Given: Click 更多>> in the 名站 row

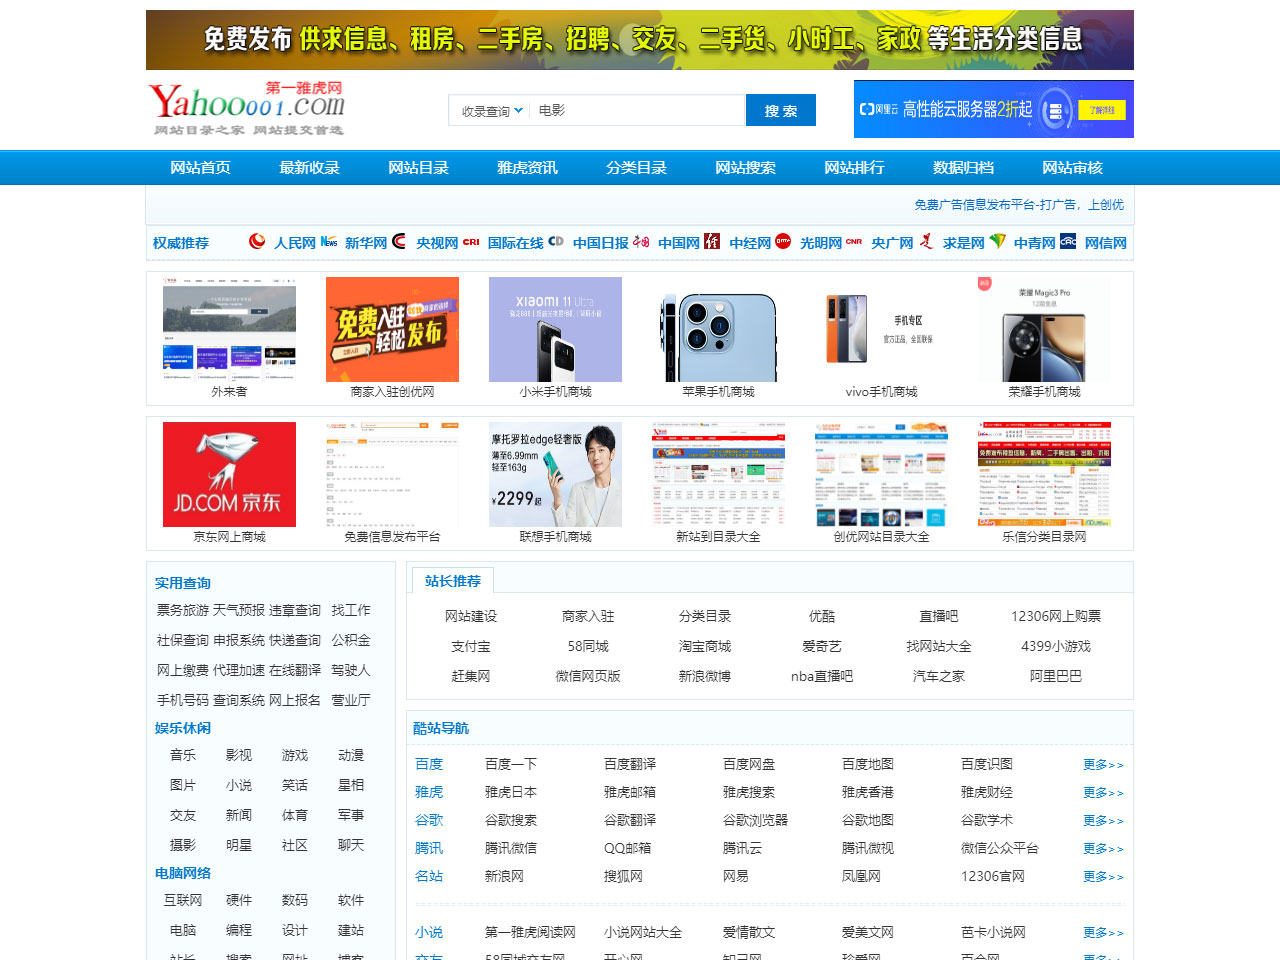Looking at the screenshot, I should coord(1103,876).
